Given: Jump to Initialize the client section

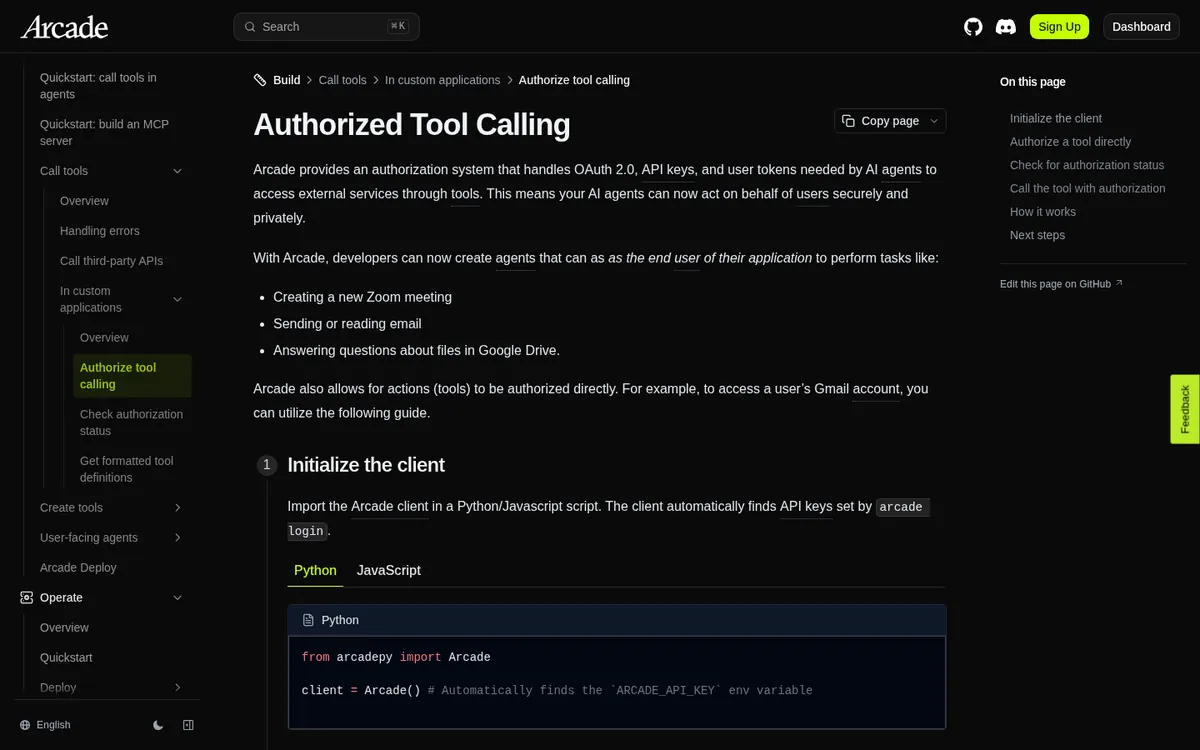Looking at the screenshot, I should point(1055,118).
